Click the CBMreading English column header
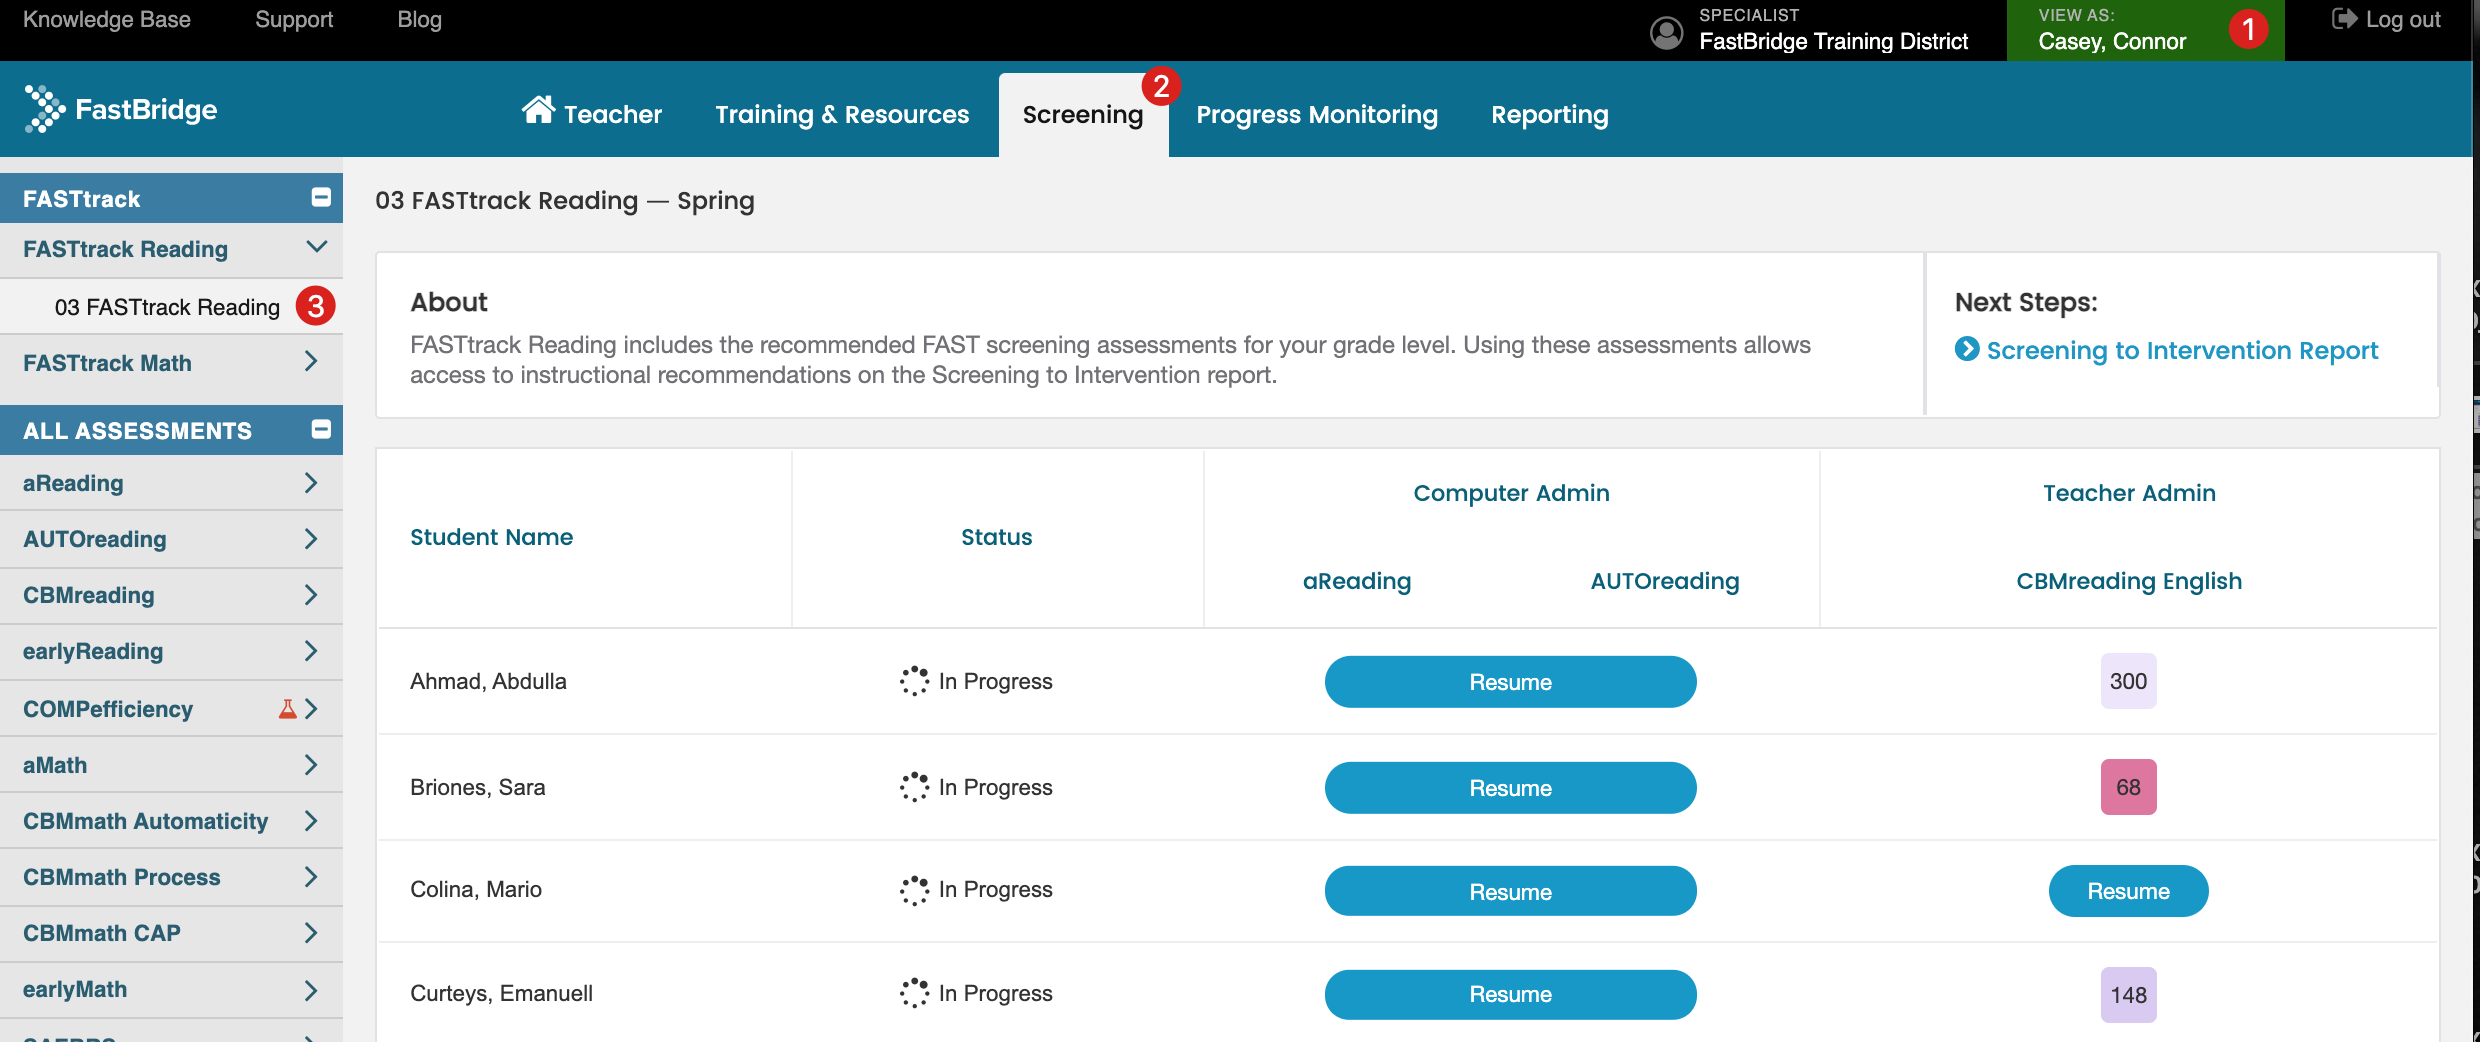Screen dimensions: 2480x1042 [2129, 581]
